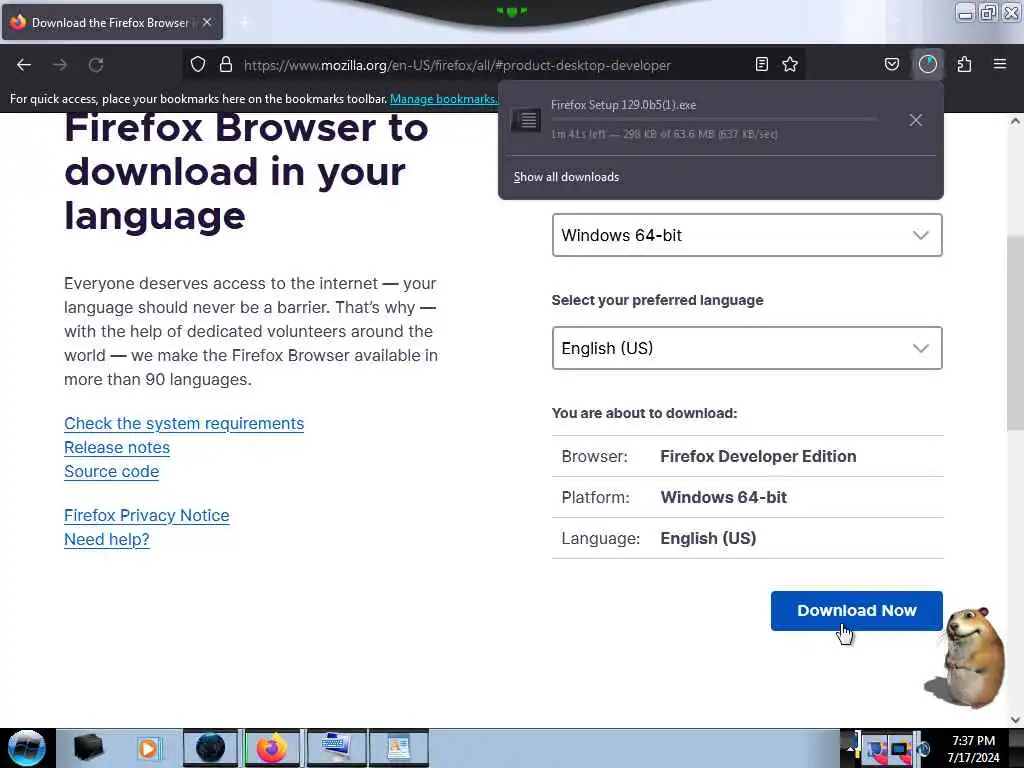Go back with the browser back arrow
Screen dimensions: 1024x768
tap(24, 65)
